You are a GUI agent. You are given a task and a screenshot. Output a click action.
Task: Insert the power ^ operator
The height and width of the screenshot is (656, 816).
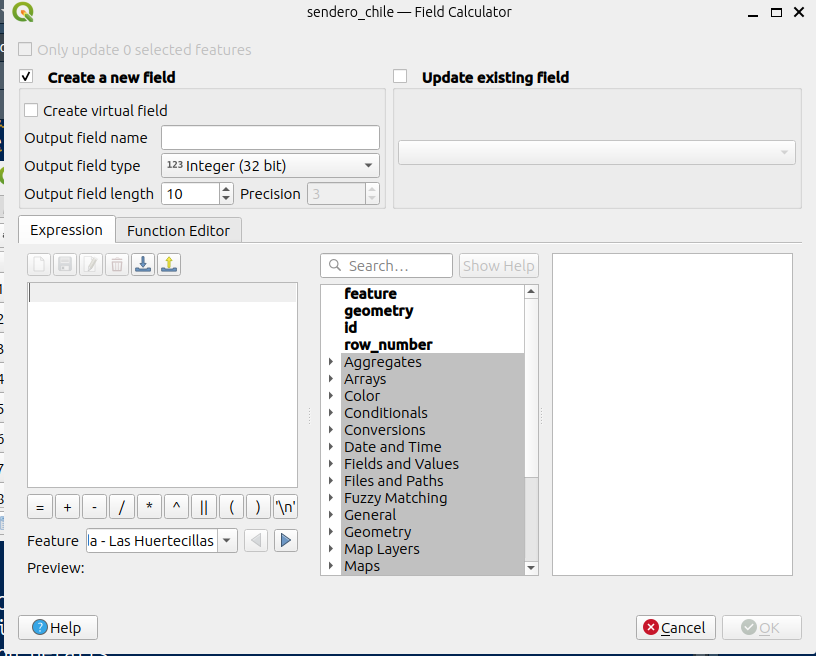click(x=176, y=507)
